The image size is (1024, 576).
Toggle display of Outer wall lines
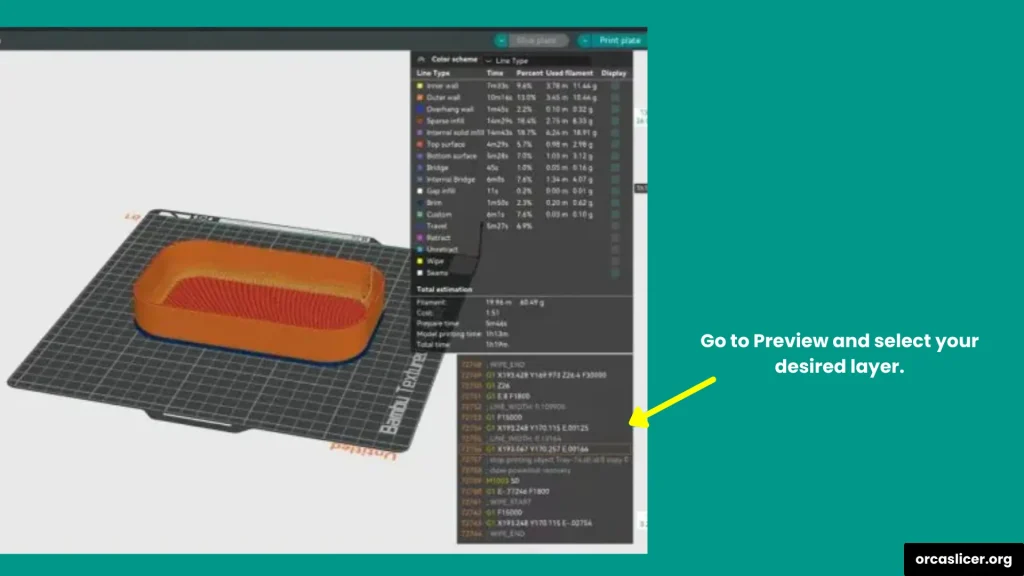(615, 97)
